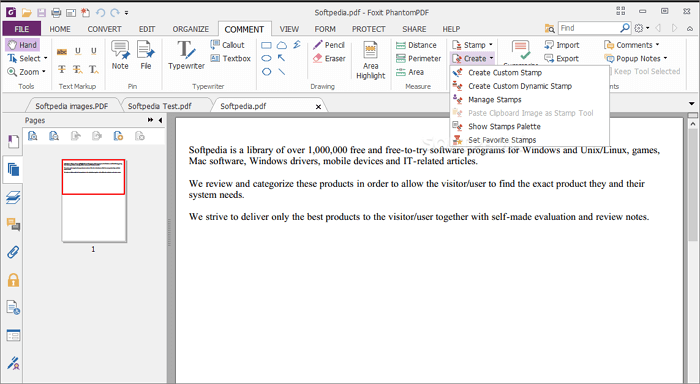Click the Import comments button
The width and height of the screenshot is (700, 384).
coord(562,45)
